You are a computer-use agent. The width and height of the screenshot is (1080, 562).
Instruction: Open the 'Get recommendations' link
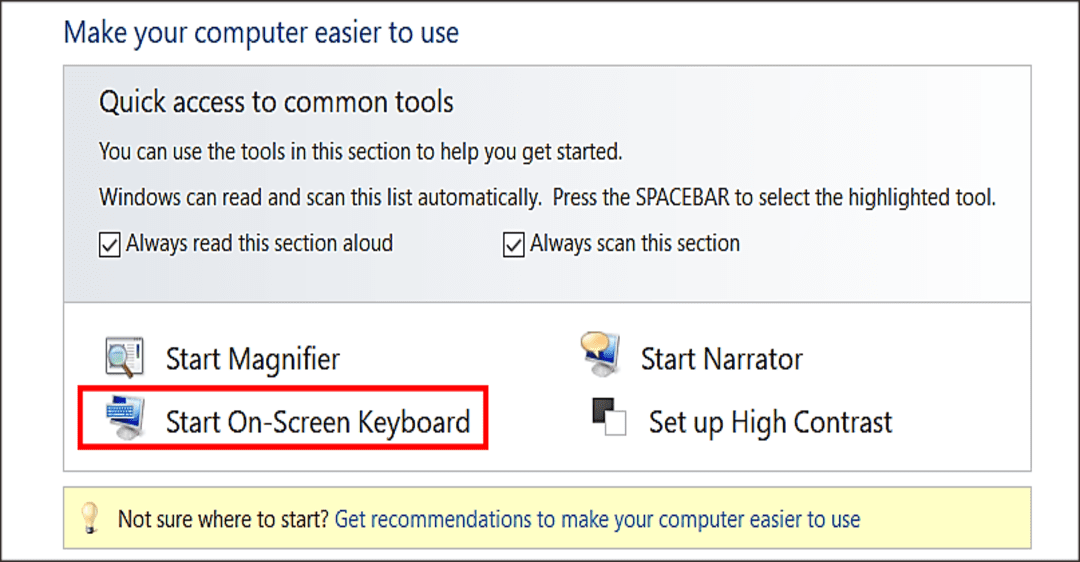(597, 519)
